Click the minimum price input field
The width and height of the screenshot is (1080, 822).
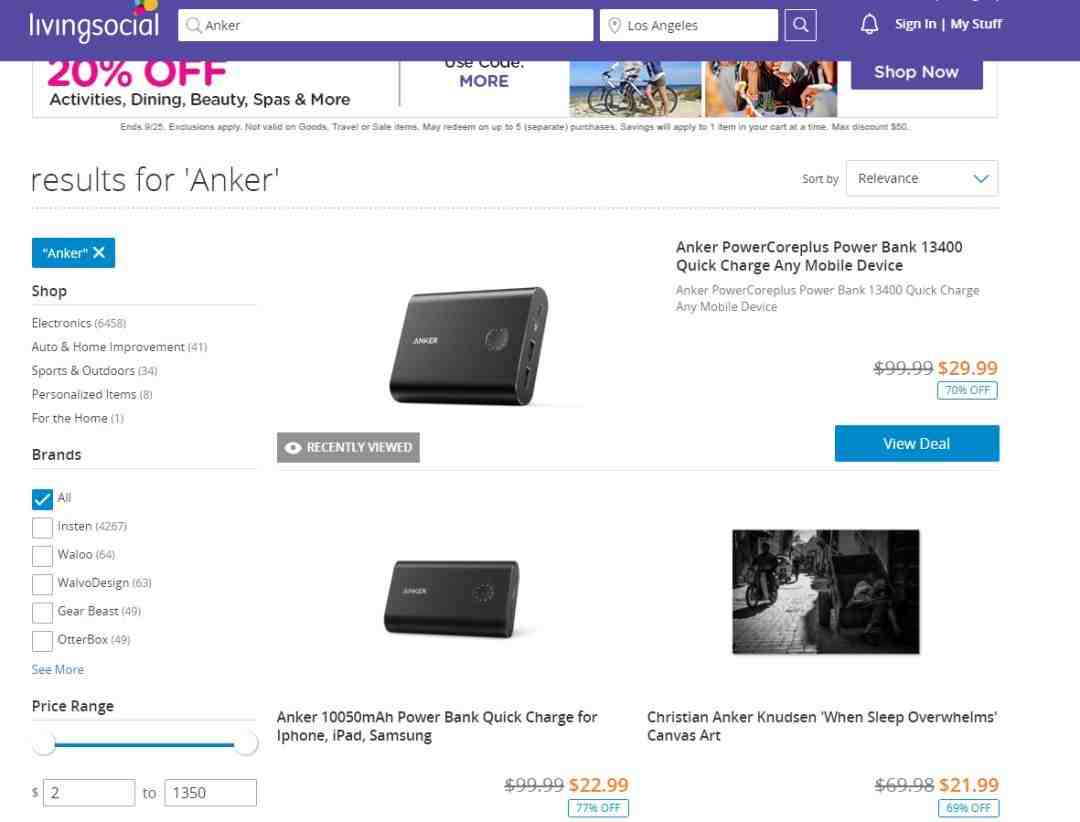[89, 792]
